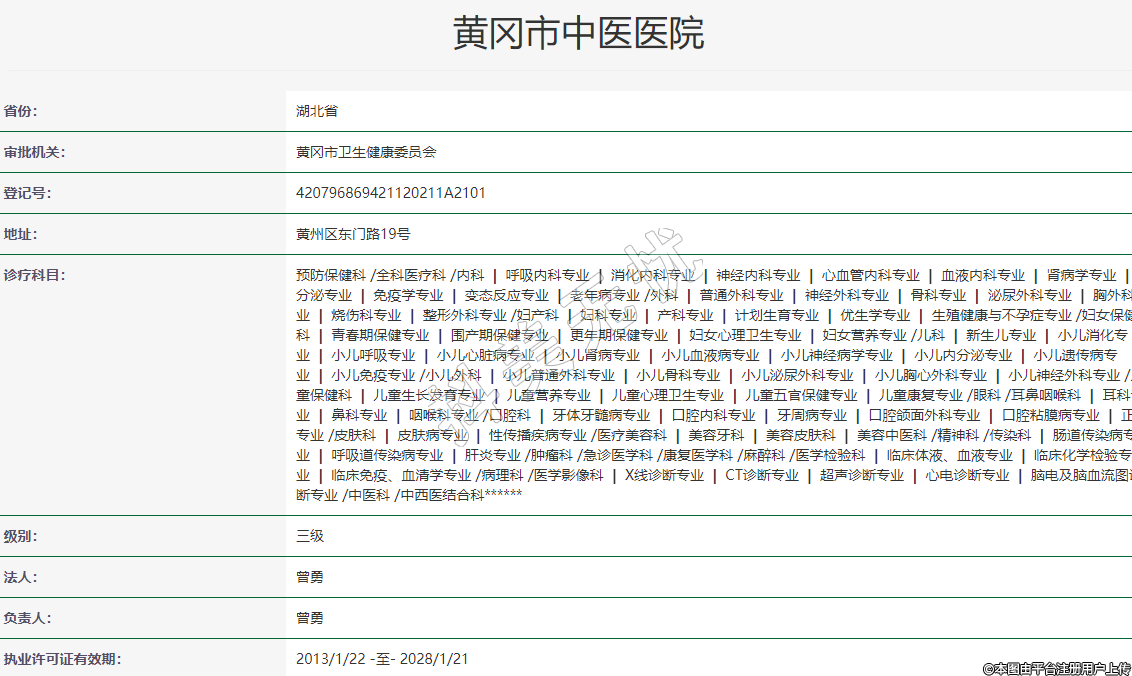Select the 级别 field label
The height and width of the screenshot is (676, 1132).
[x=20, y=536]
